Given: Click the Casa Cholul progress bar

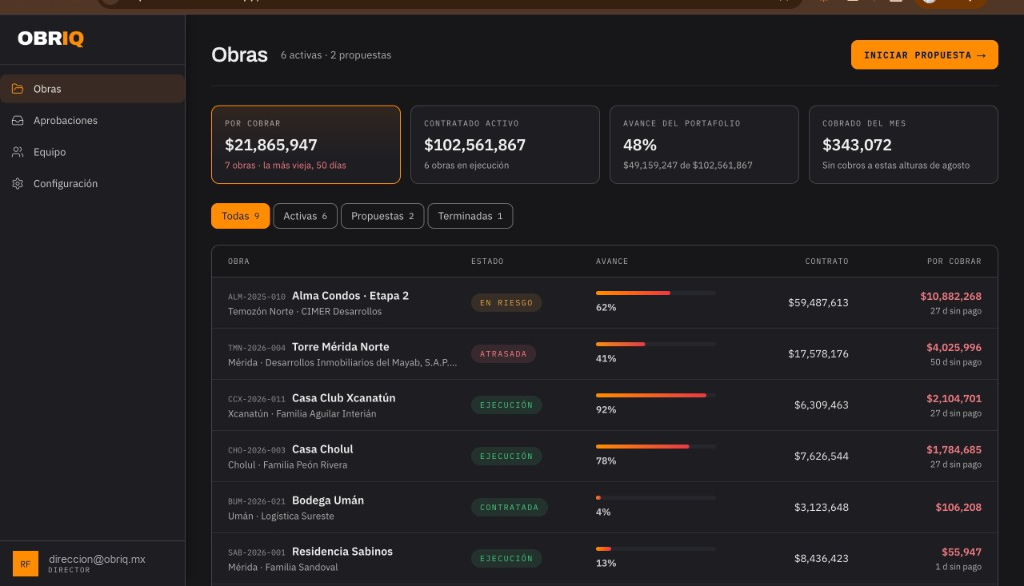Looking at the screenshot, I should pyautogui.click(x=656, y=446).
